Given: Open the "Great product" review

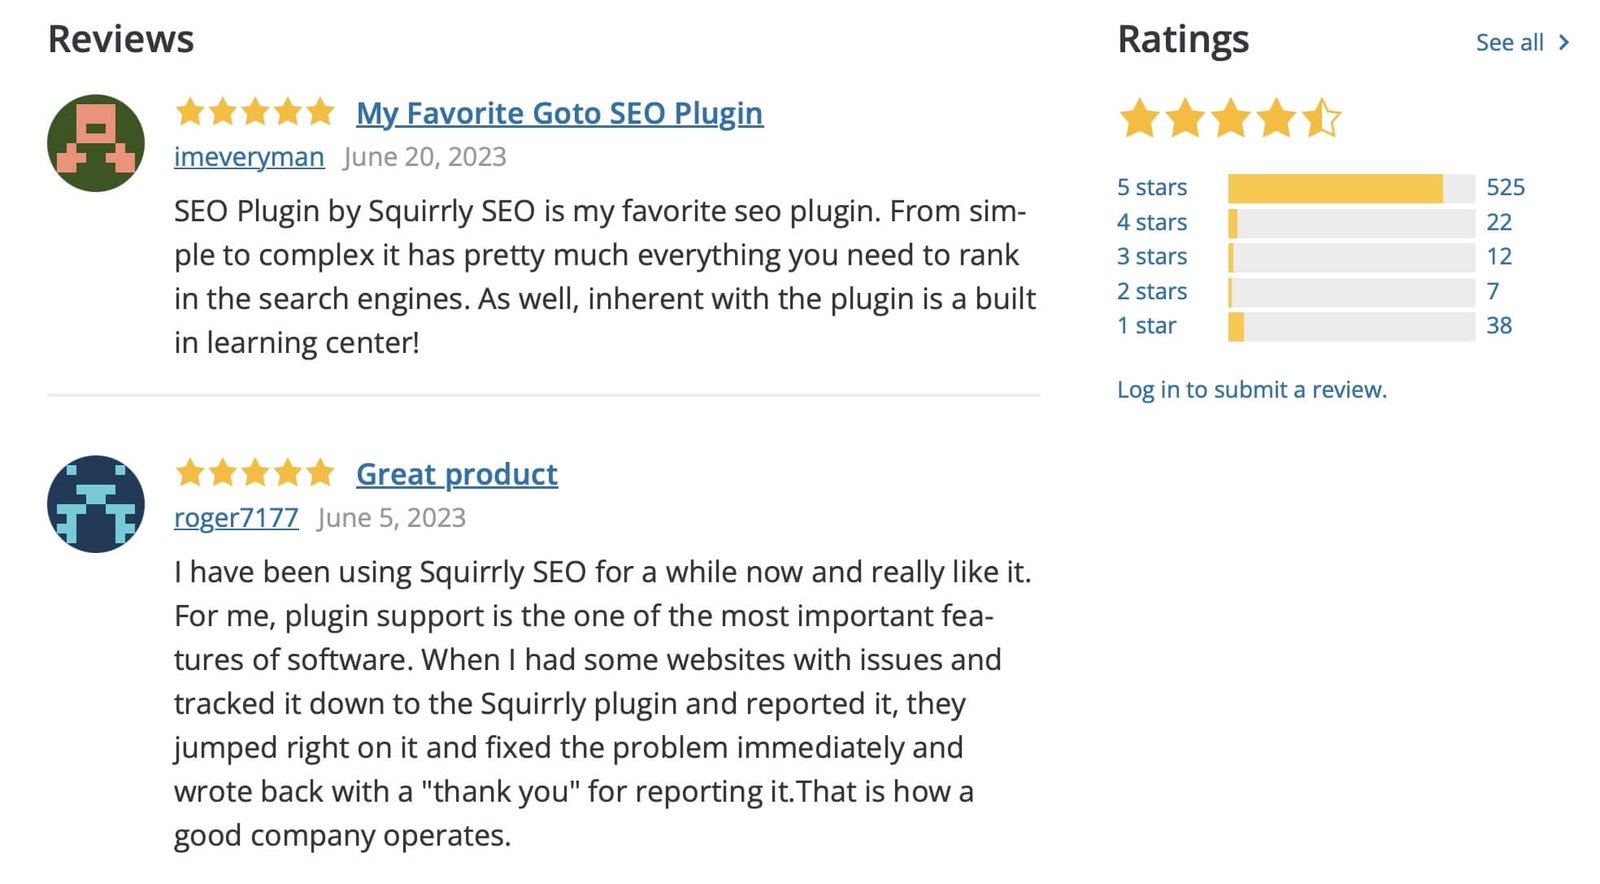Looking at the screenshot, I should tap(456, 474).
